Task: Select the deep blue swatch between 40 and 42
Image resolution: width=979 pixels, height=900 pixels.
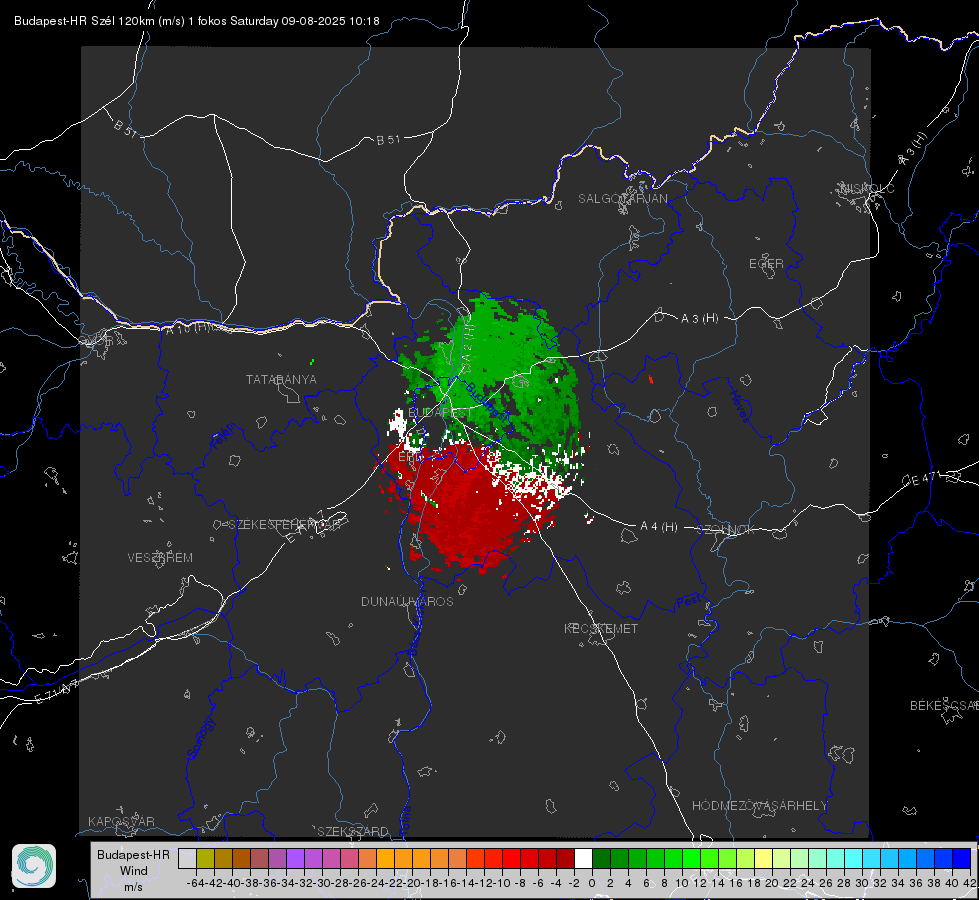Action: click(961, 858)
